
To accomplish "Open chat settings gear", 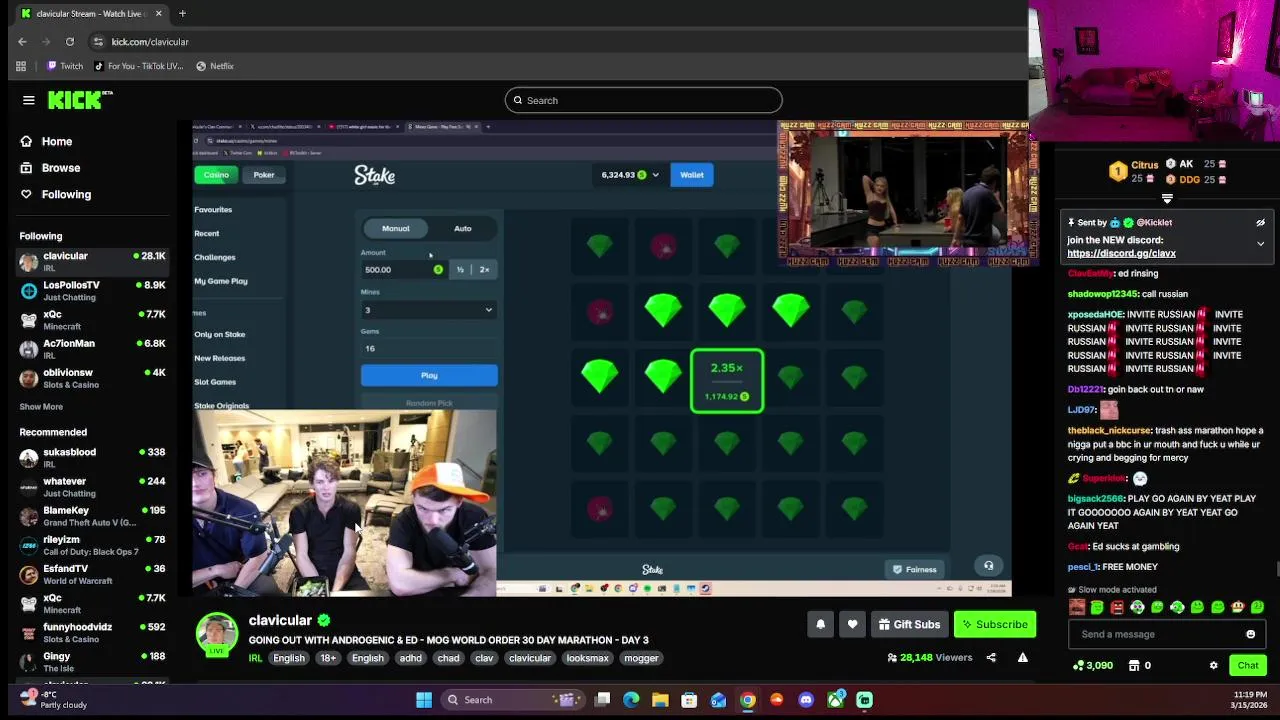I will click(1213, 665).
